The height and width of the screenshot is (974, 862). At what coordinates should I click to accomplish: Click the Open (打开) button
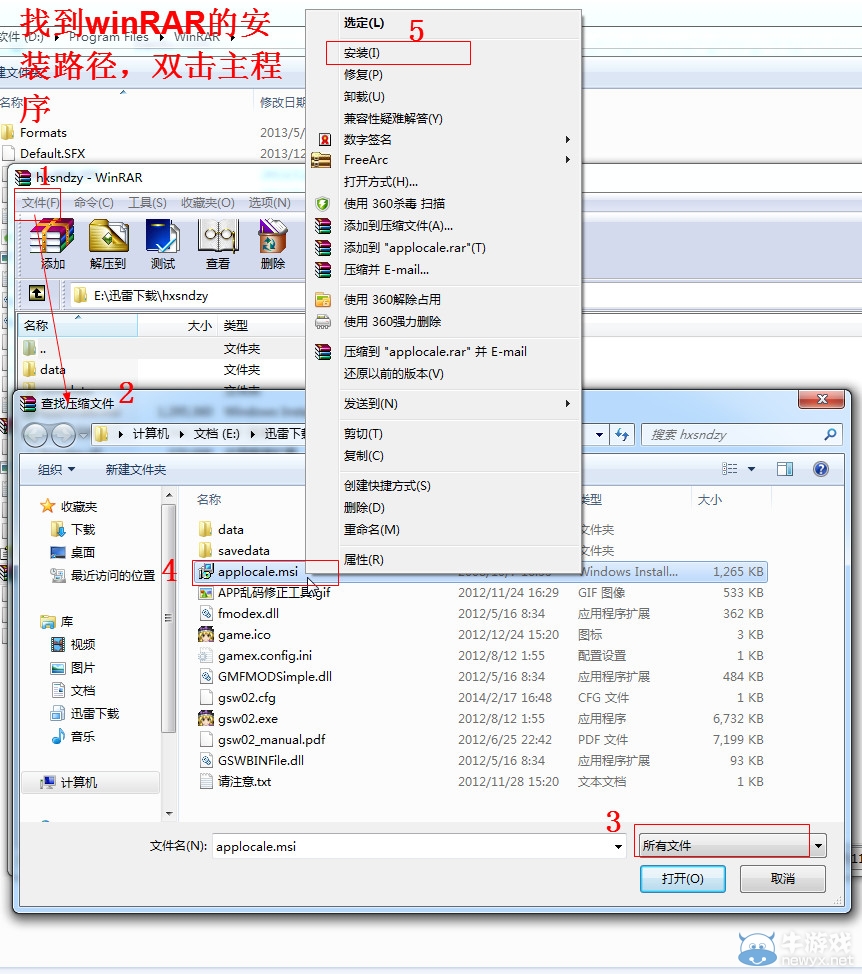click(683, 878)
